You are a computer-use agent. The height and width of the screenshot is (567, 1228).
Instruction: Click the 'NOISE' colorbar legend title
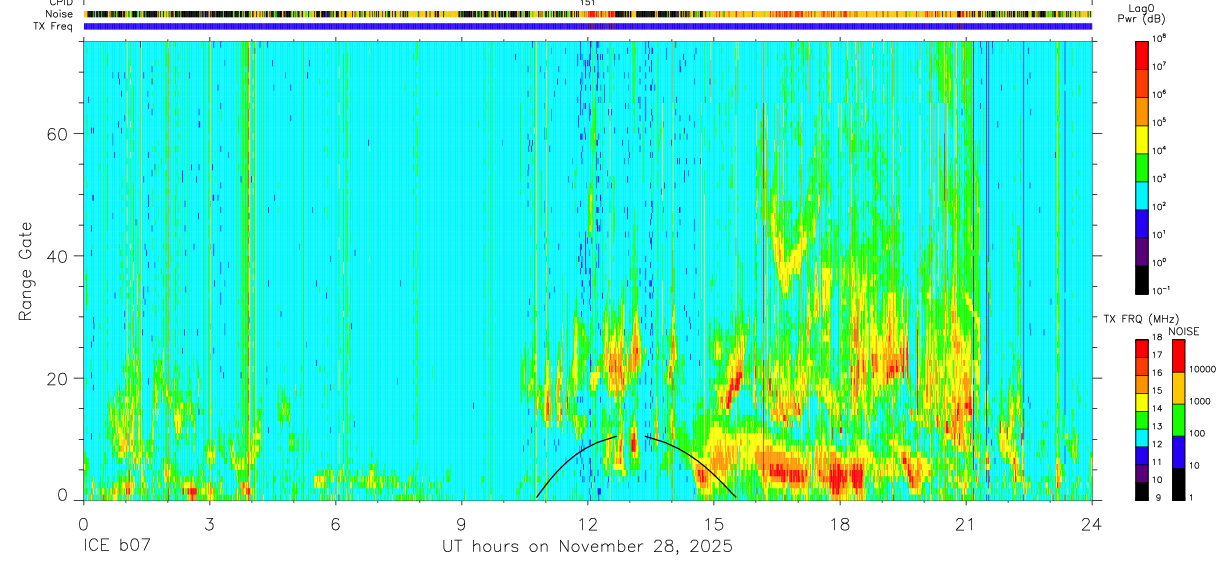(1183, 331)
